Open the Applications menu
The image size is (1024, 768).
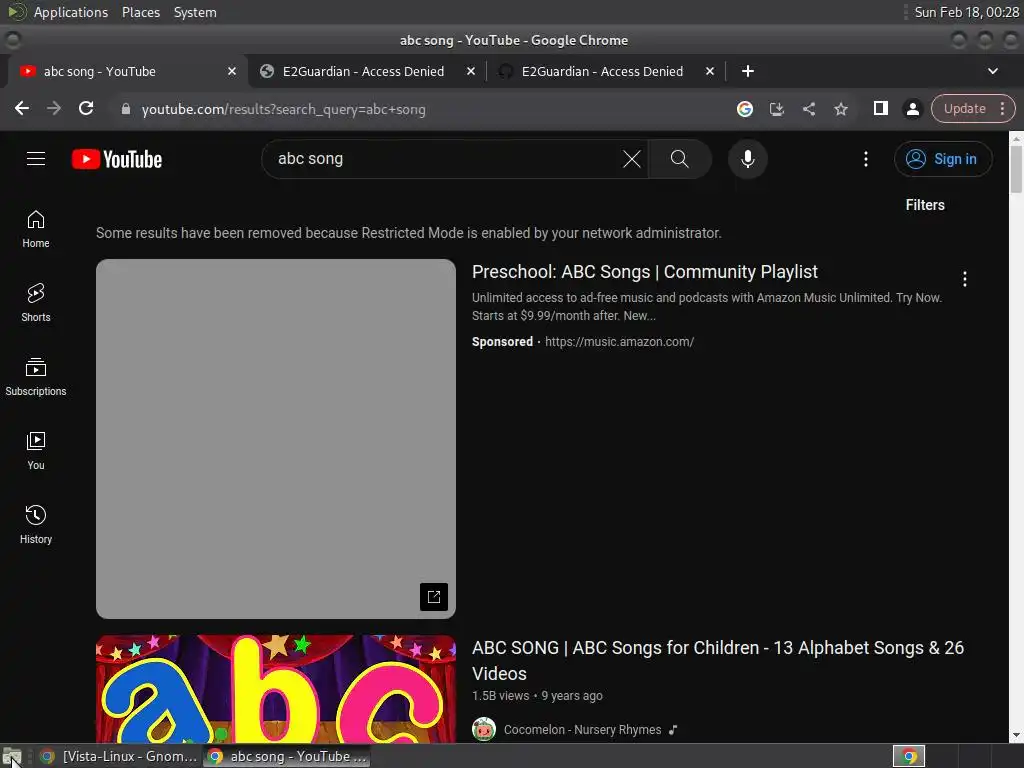tap(71, 12)
